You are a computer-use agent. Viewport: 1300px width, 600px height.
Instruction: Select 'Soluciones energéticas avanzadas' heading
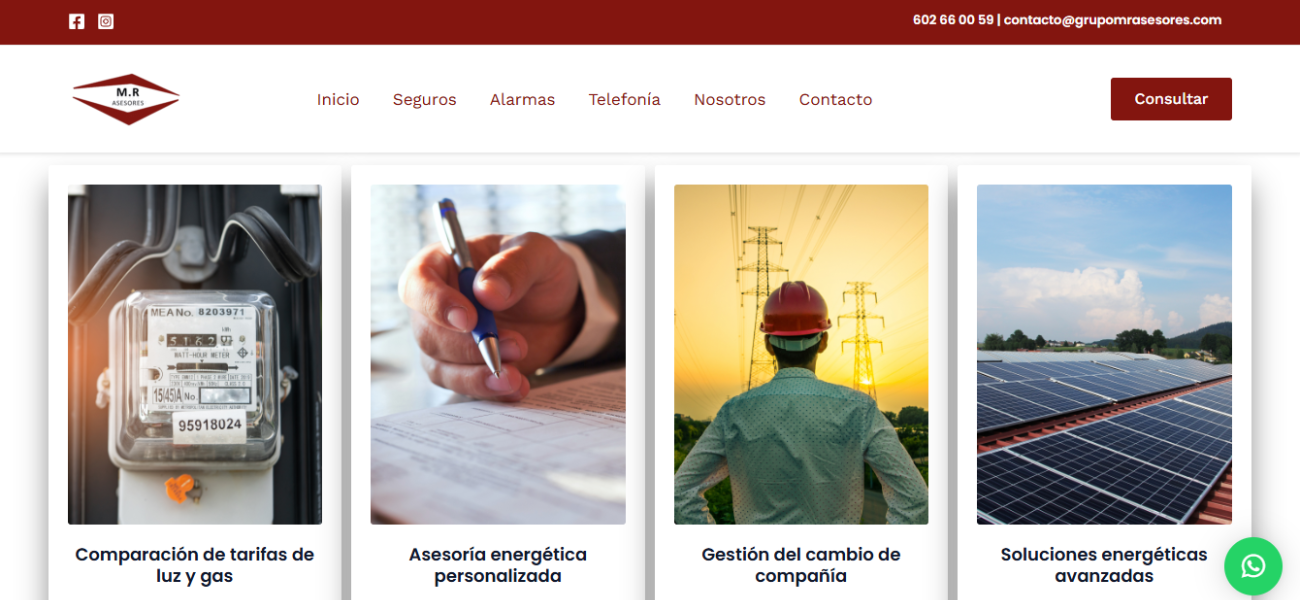pyautogui.click(x=1104, y=565)
